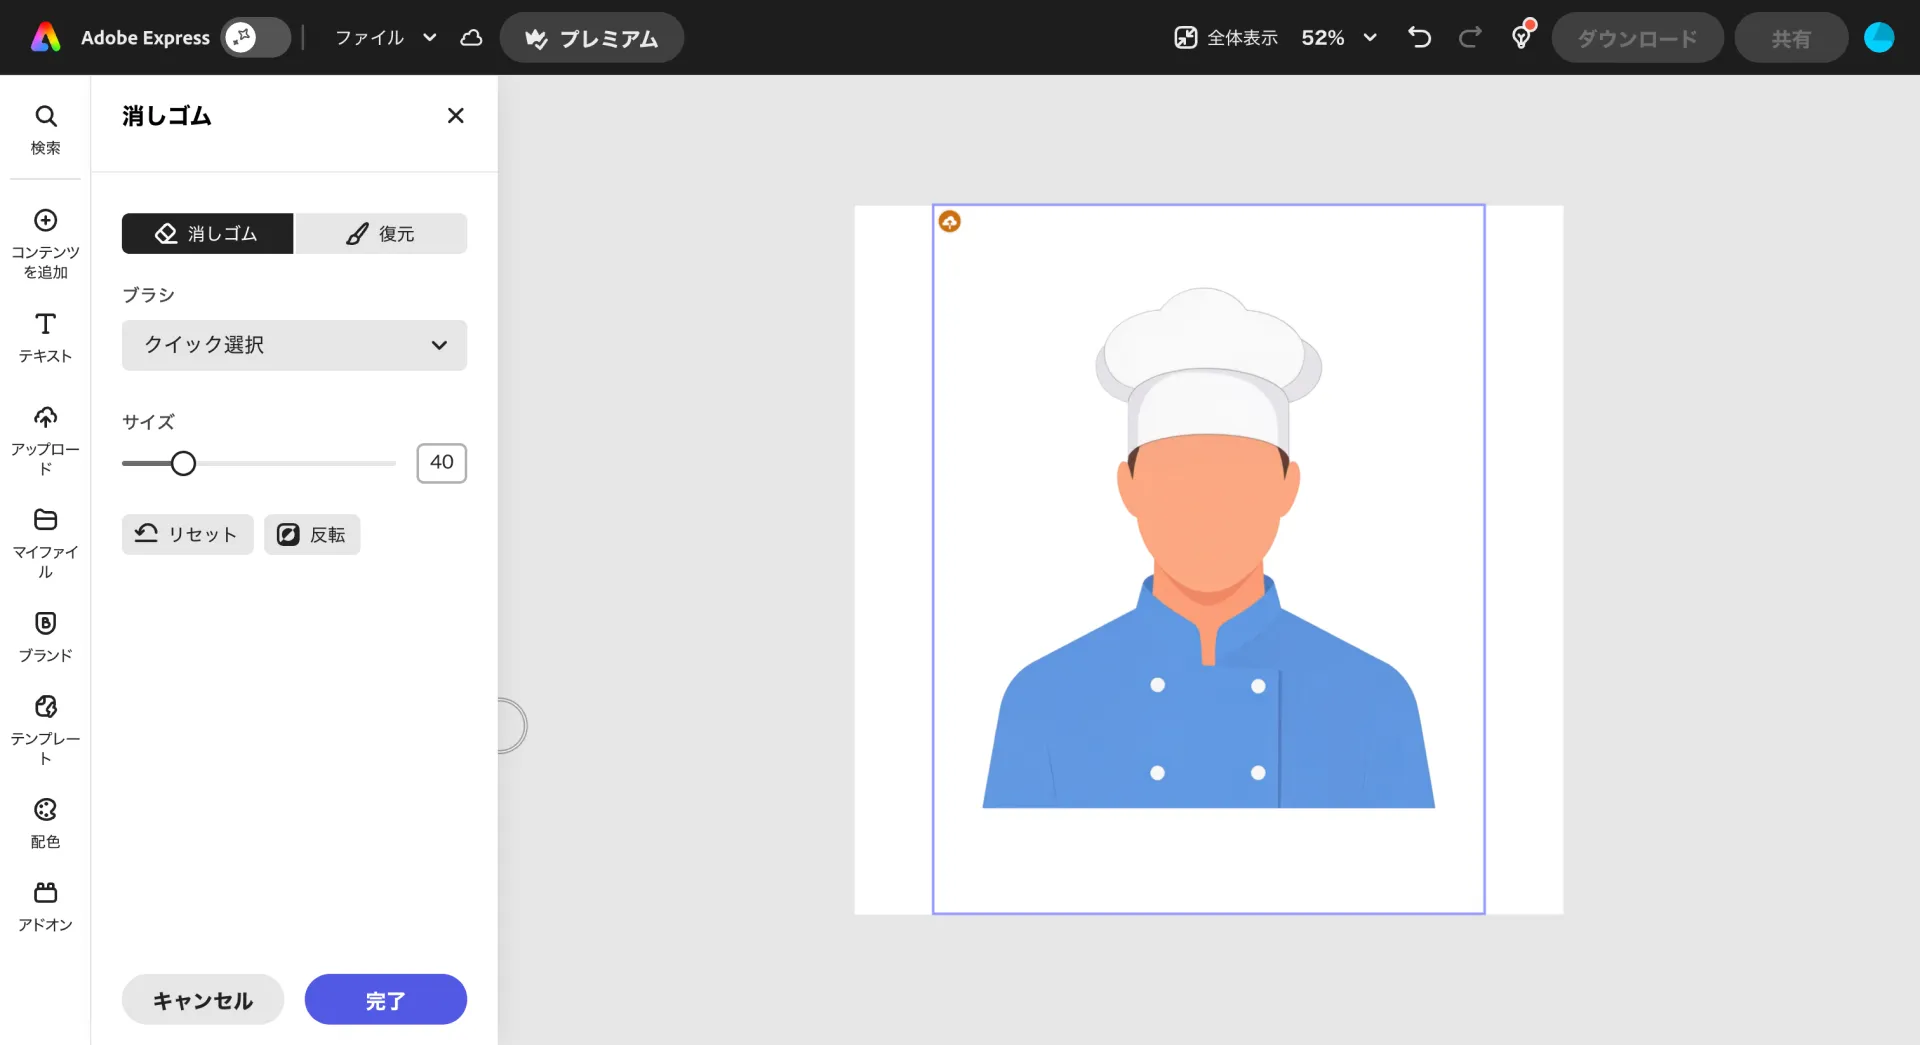Screen dimensions: 1920x1045
Task: Expand the brush type クイック選択 dropdown
Action: [x=294, y=345]
